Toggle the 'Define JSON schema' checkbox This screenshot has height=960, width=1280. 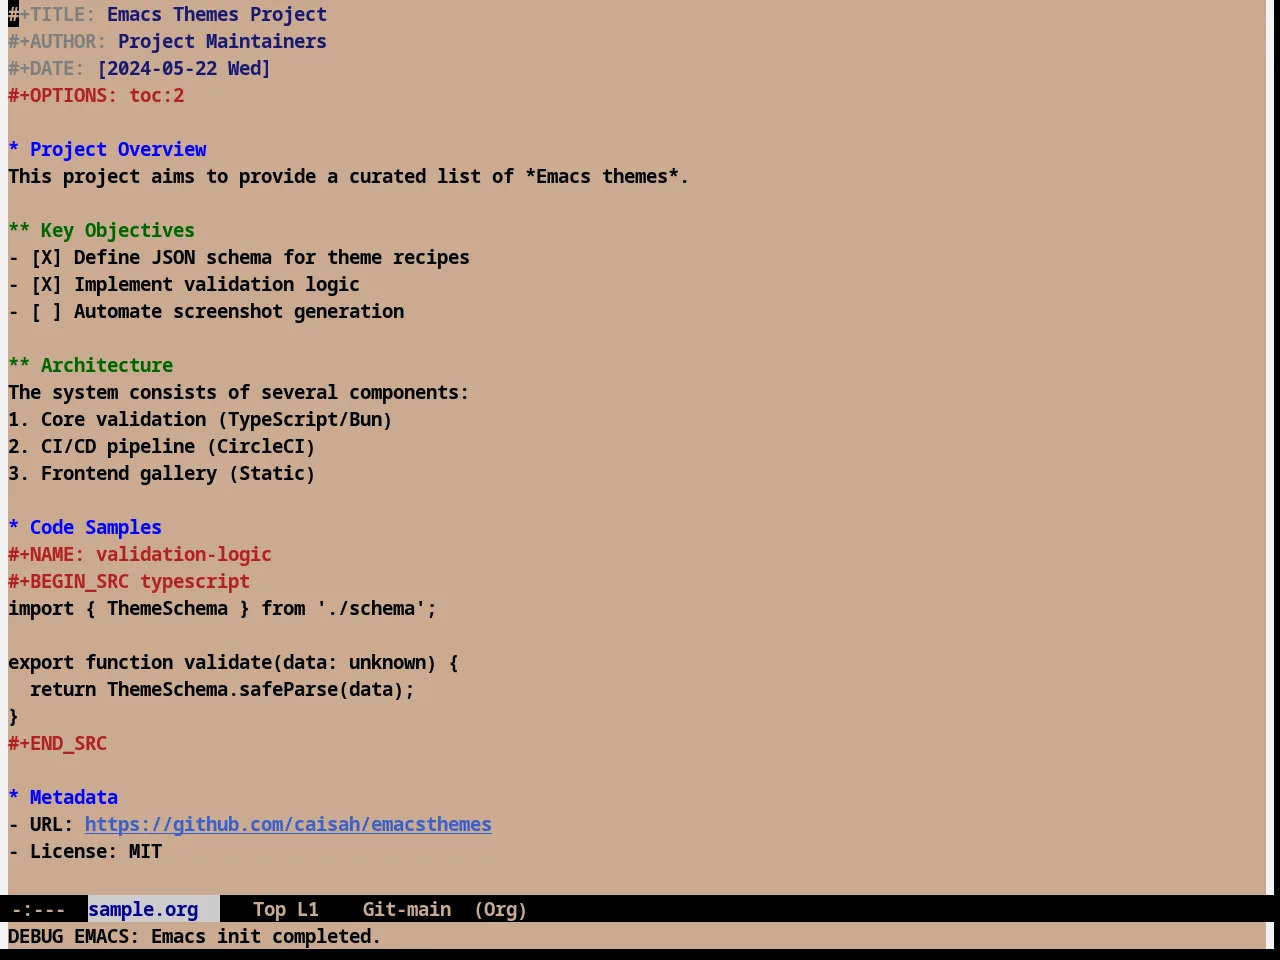46,258
